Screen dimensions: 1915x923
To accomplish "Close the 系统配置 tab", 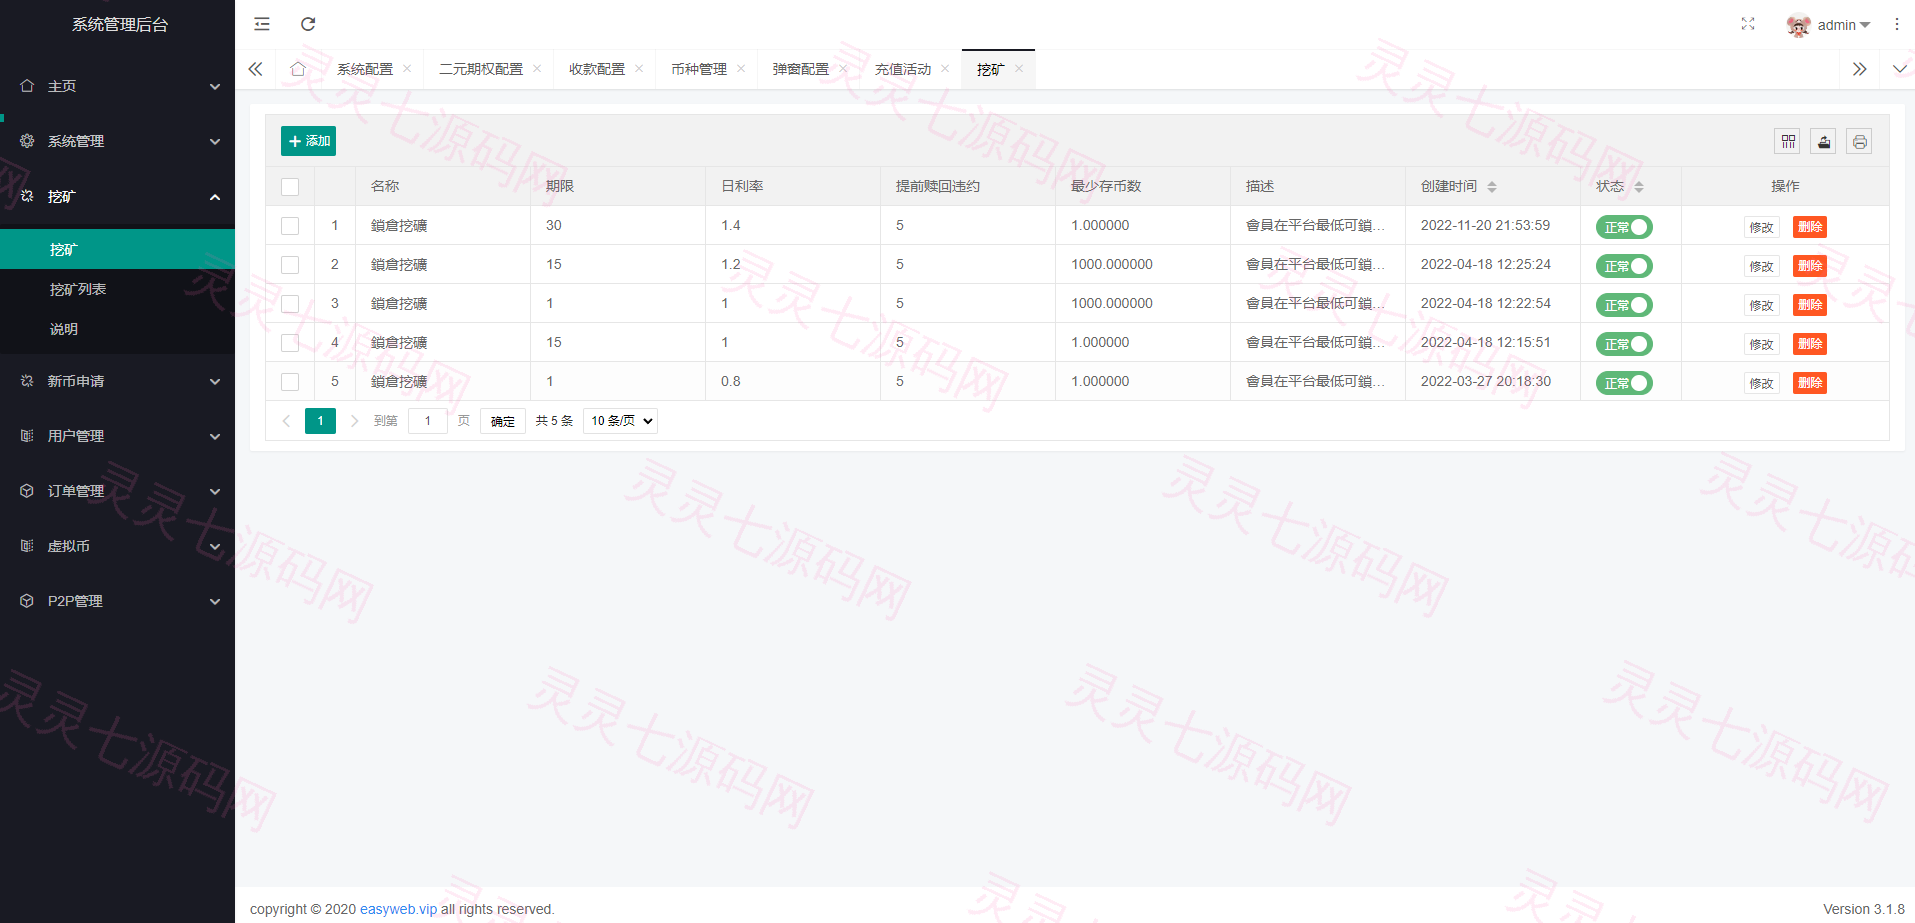I will tap(407, 69).
